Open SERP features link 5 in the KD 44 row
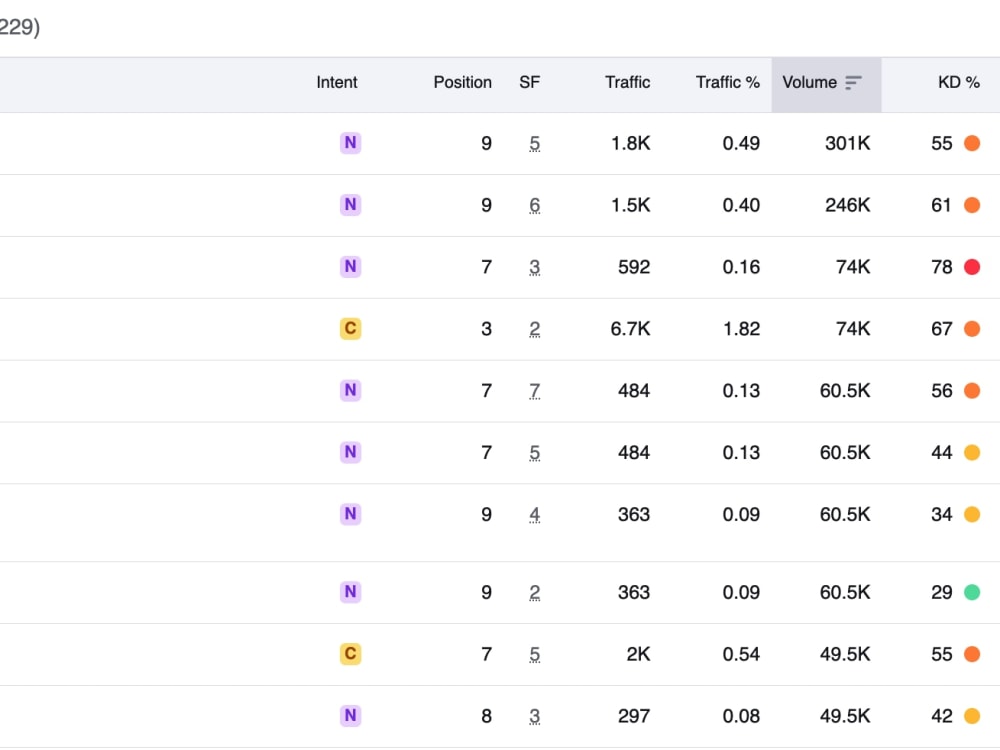The height and width of the screenshot is (750, 1000). (534, 453)
